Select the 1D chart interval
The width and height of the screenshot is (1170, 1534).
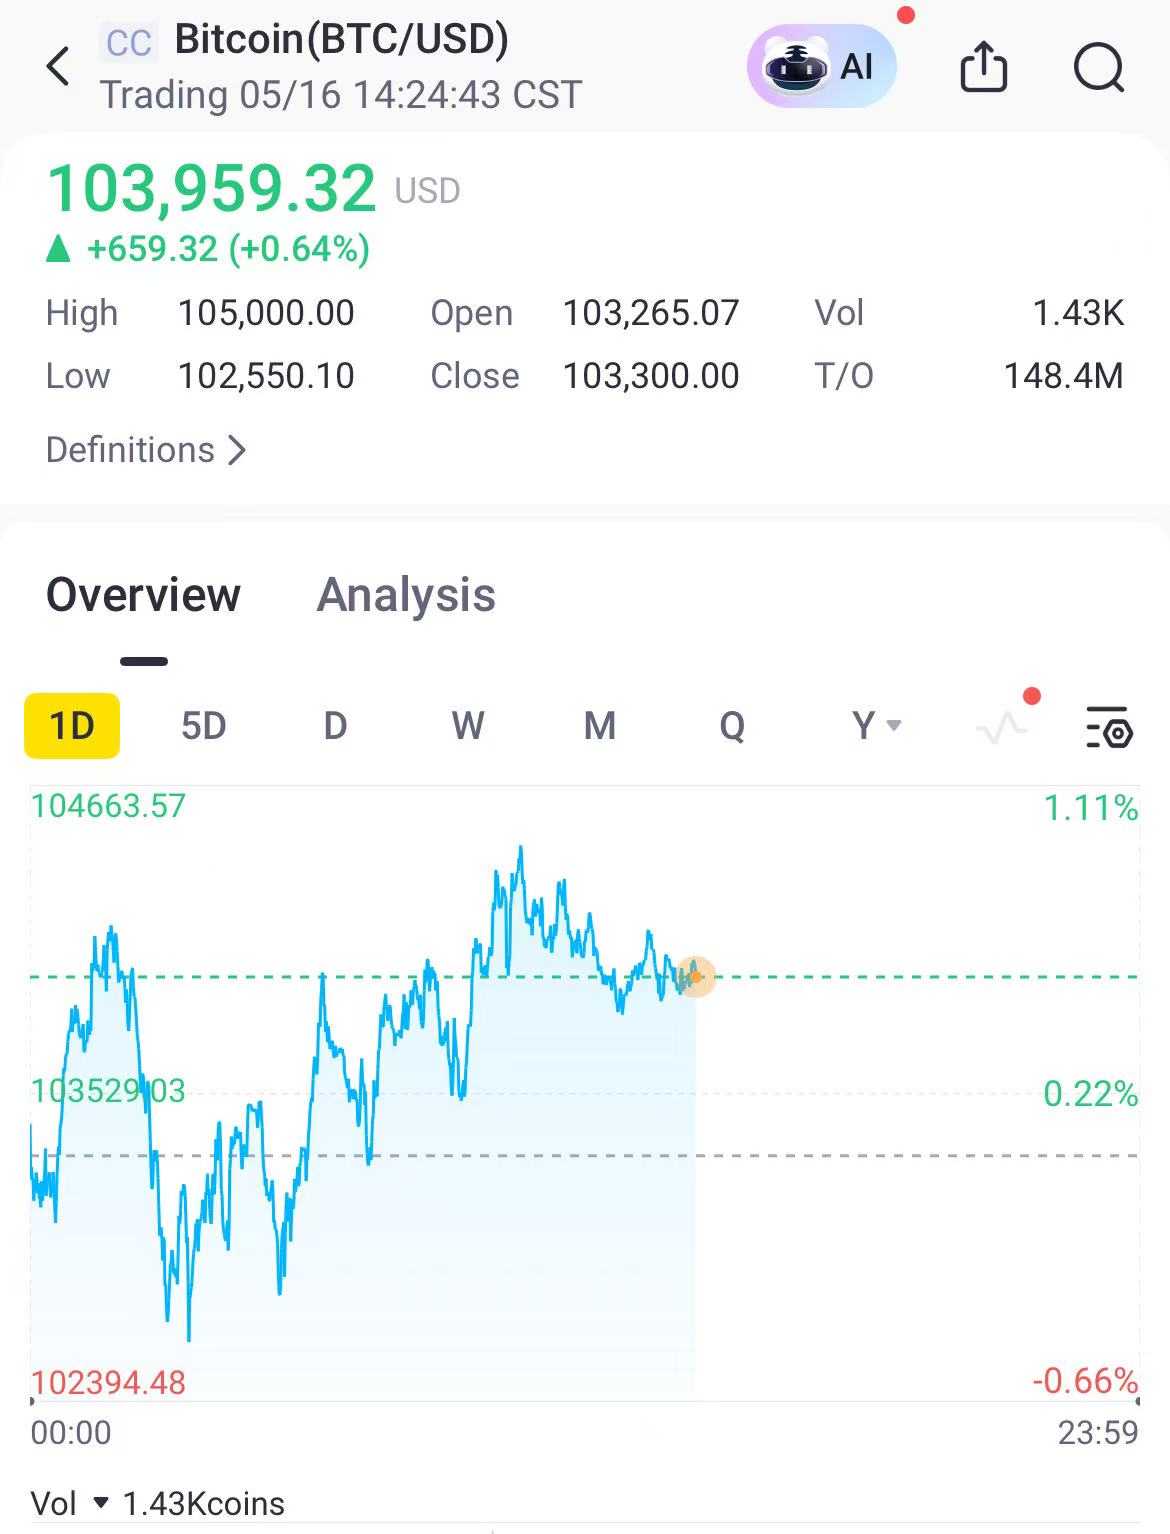point(72,725)
